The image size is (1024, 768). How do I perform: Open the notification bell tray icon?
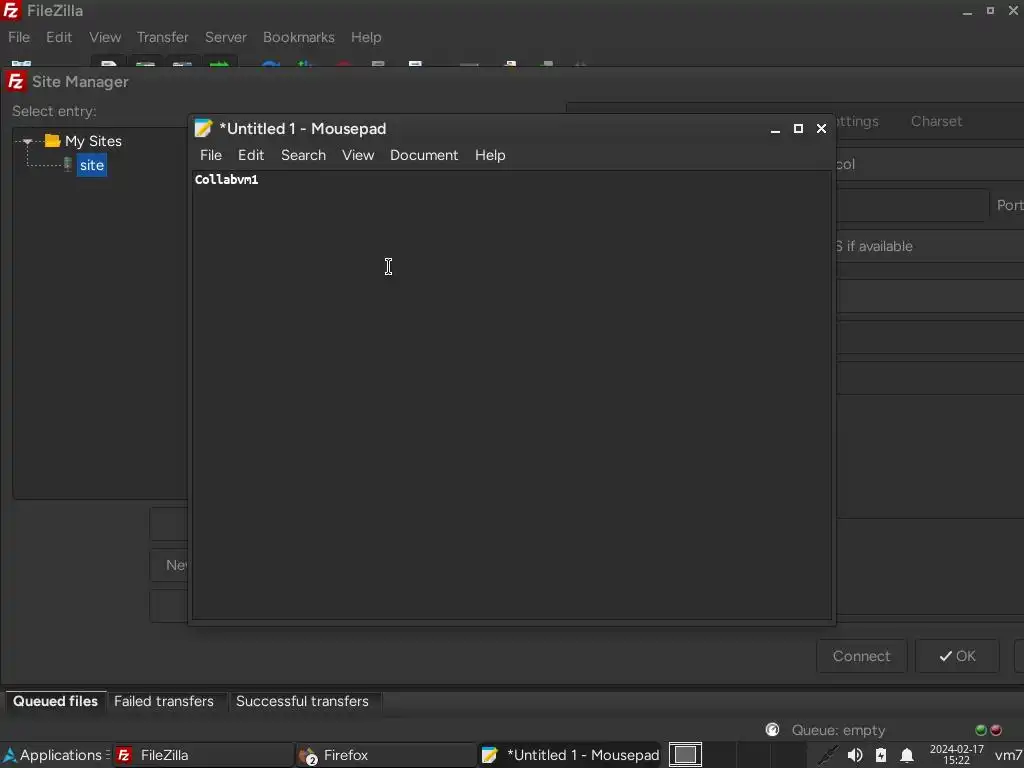pos(907,755)
